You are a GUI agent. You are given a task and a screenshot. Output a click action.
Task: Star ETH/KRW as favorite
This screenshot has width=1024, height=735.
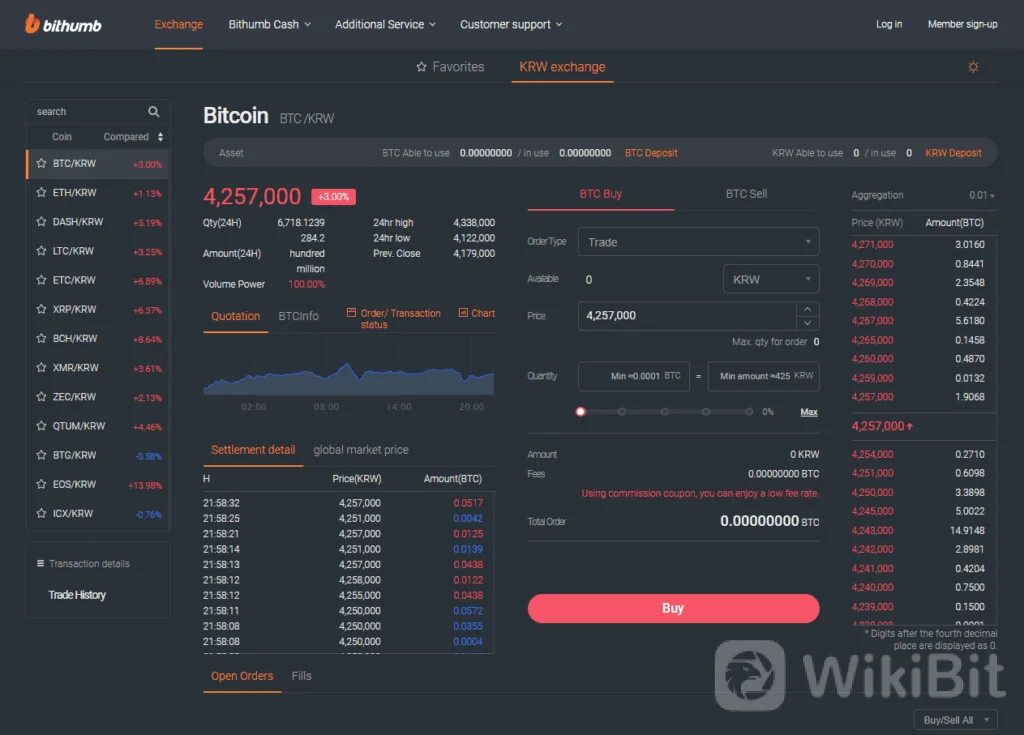click(41, 193)
